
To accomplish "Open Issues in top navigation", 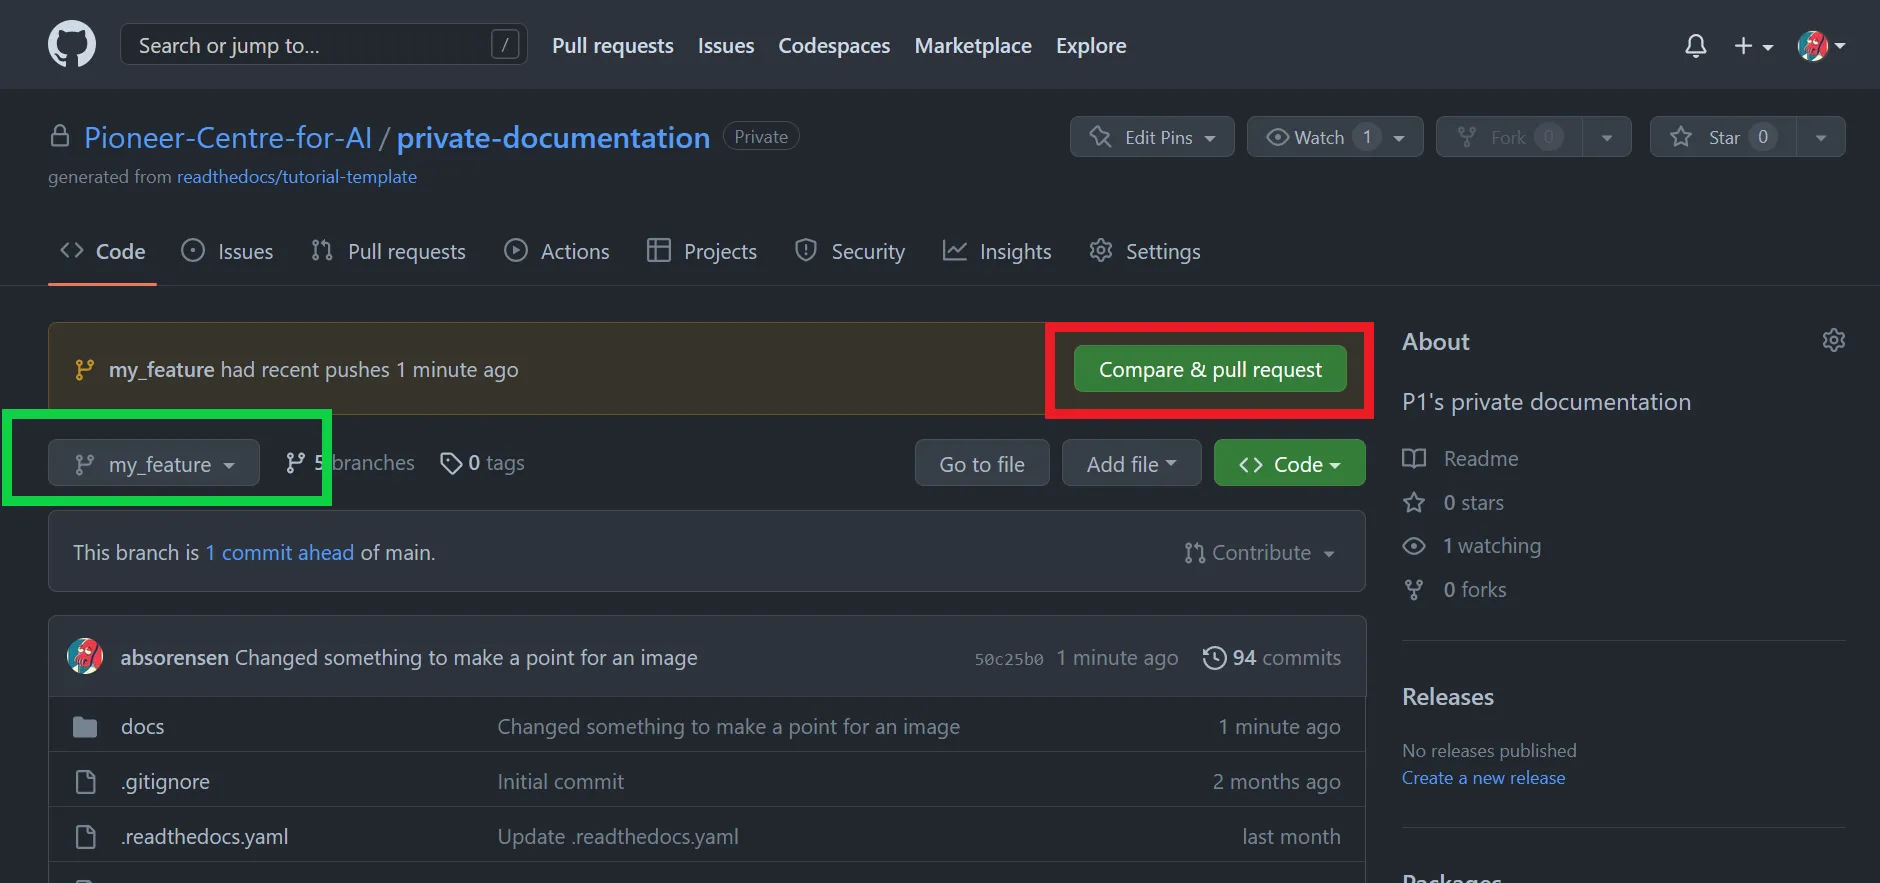I will 726,46.
